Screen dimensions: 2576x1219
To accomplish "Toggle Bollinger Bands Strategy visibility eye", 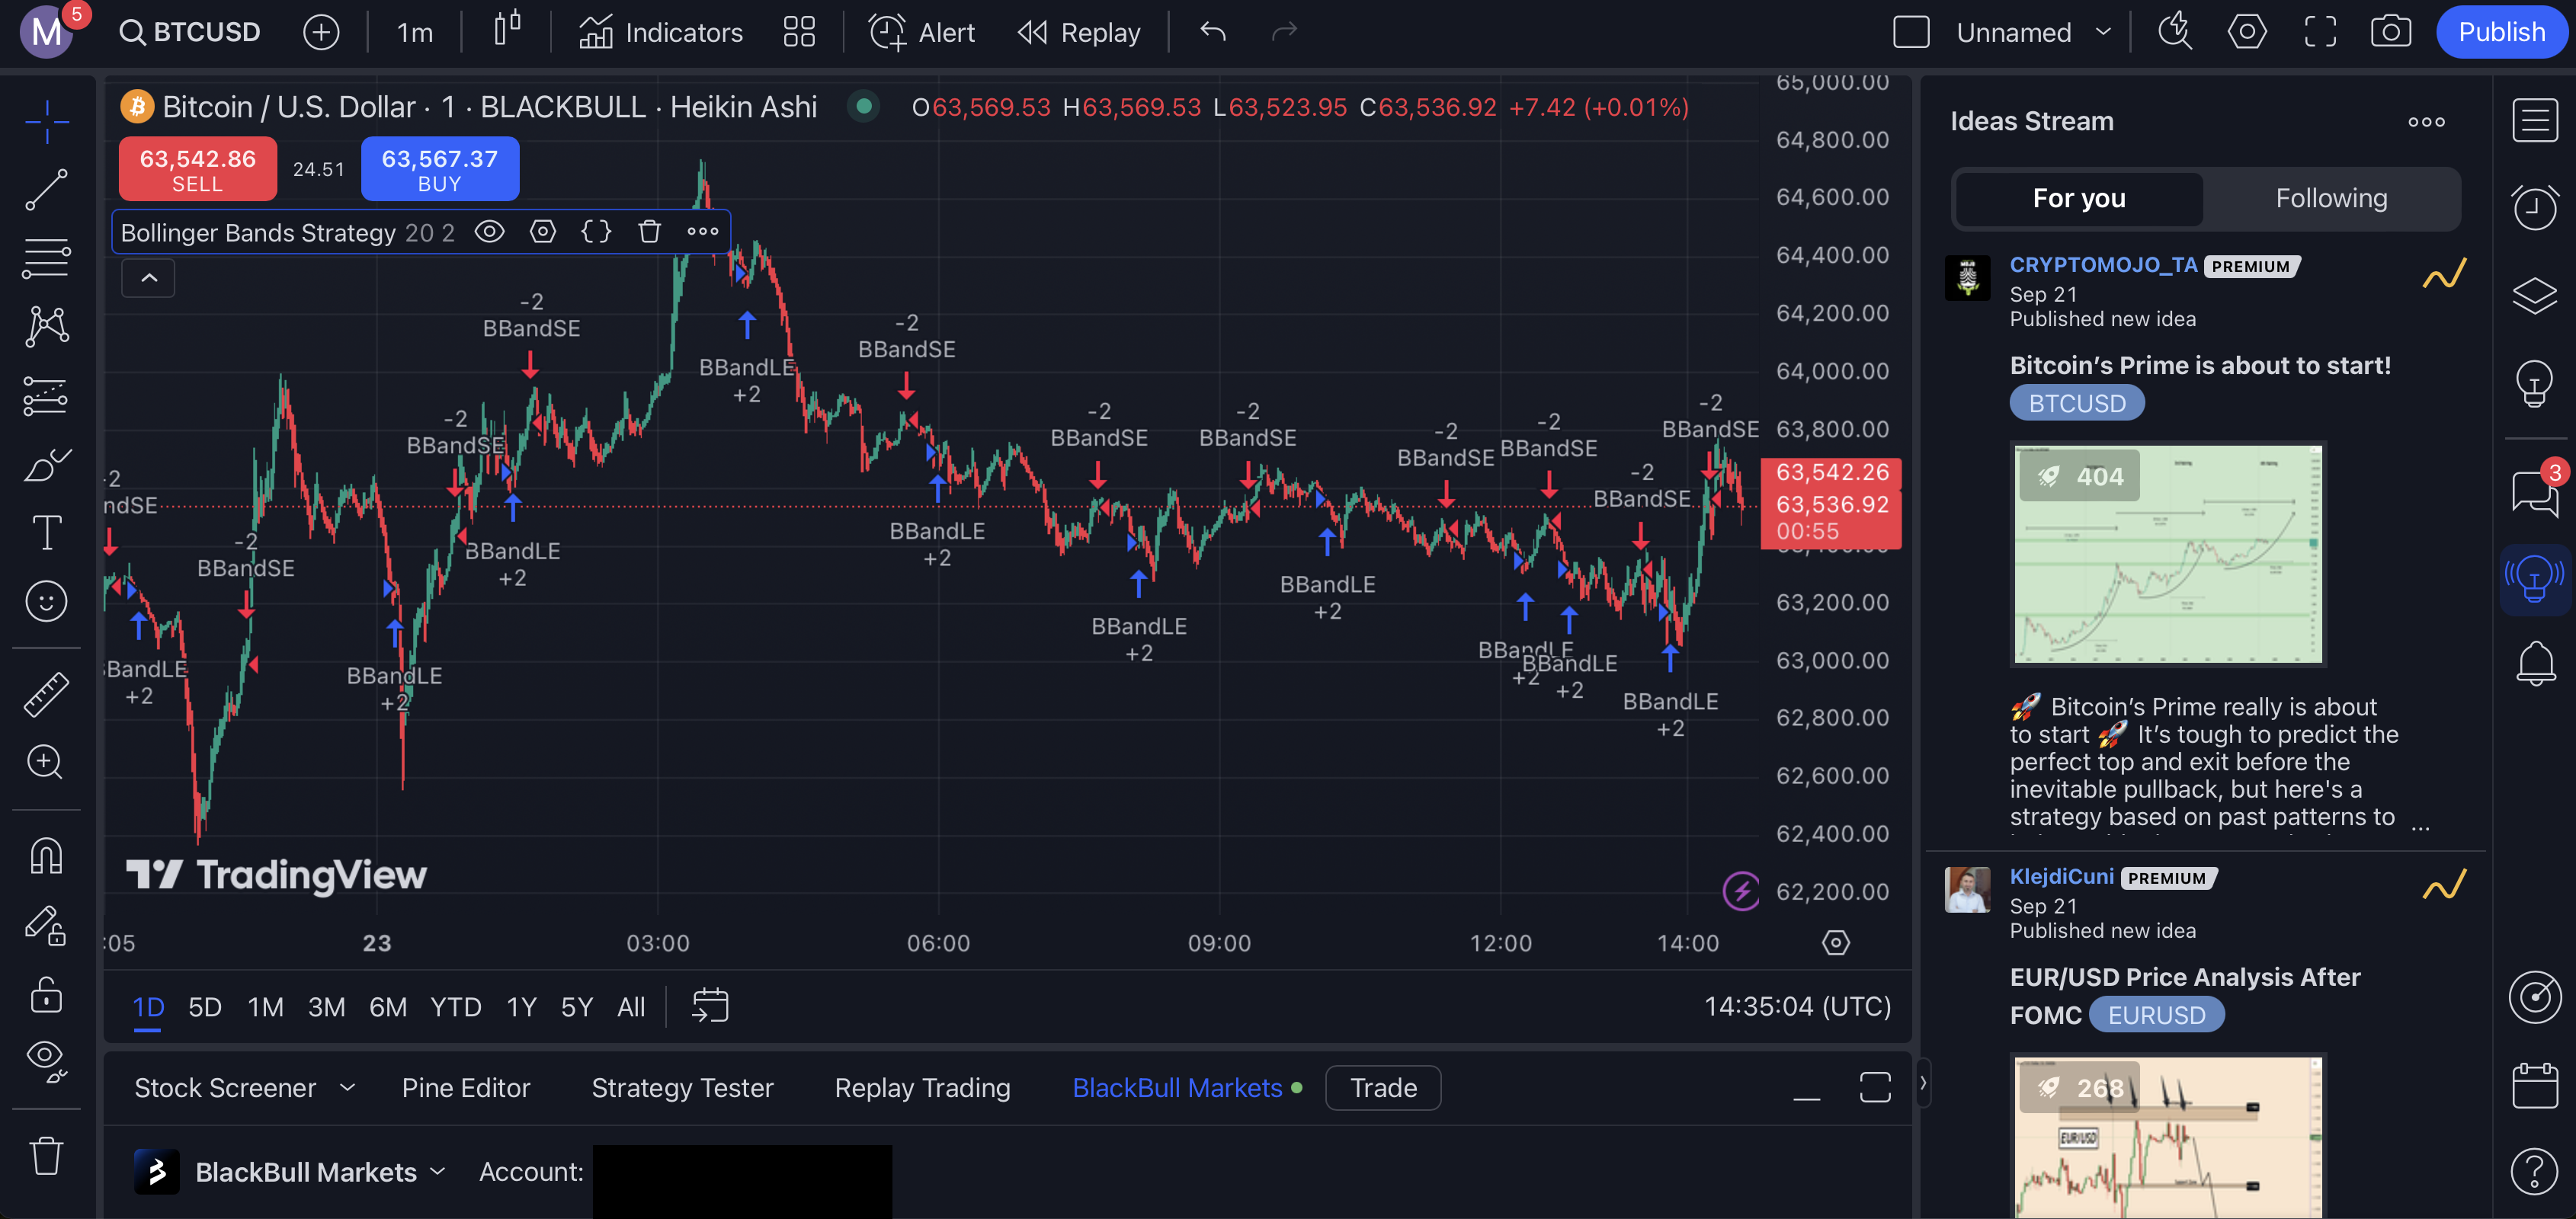I will tap(489, 232).
